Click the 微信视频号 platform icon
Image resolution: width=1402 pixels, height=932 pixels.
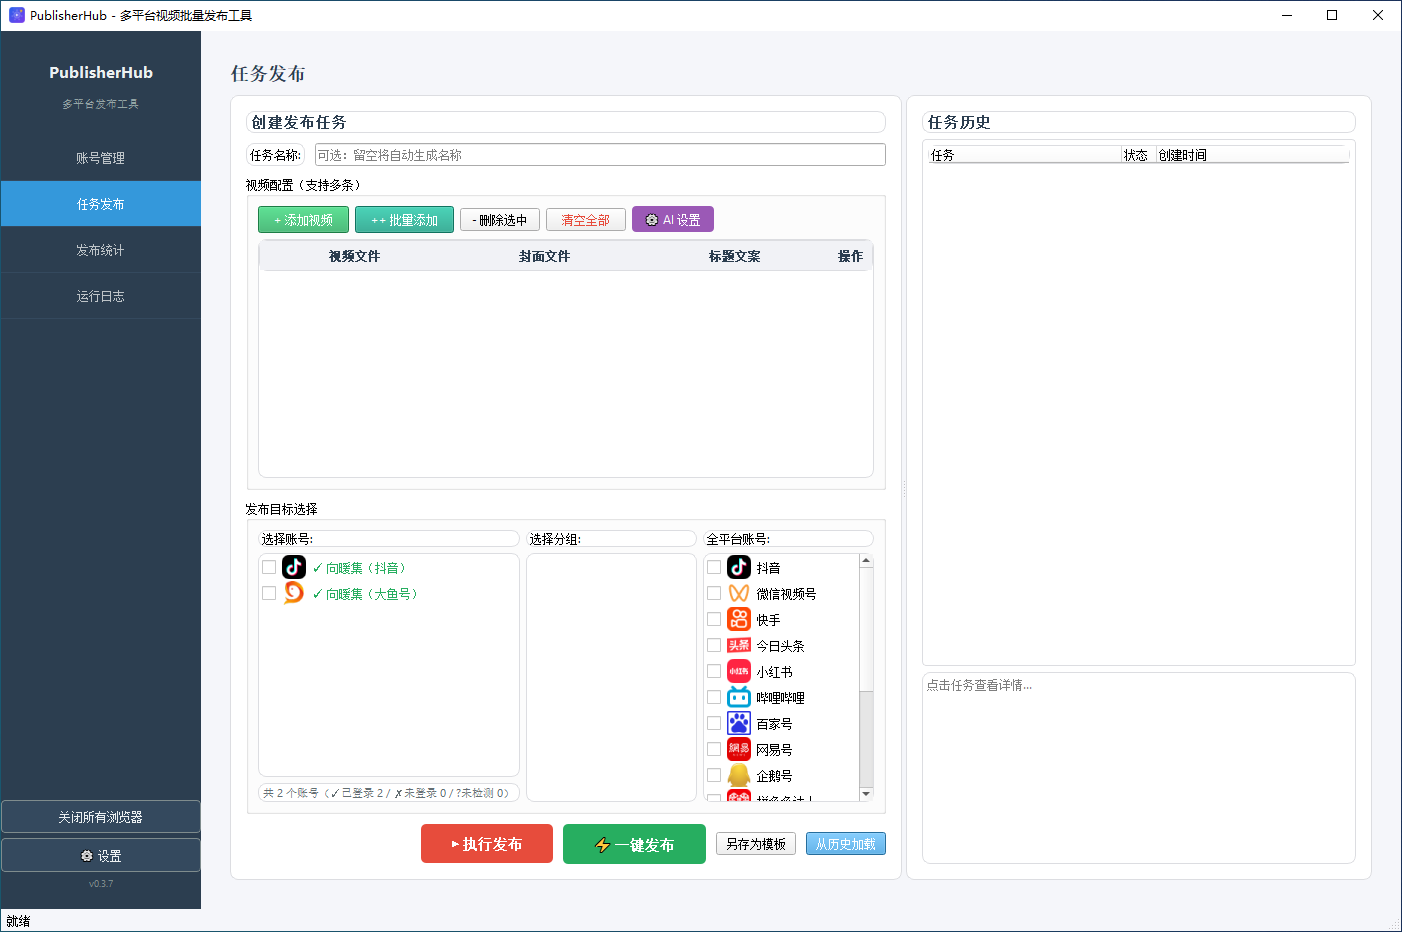(739, 593)
